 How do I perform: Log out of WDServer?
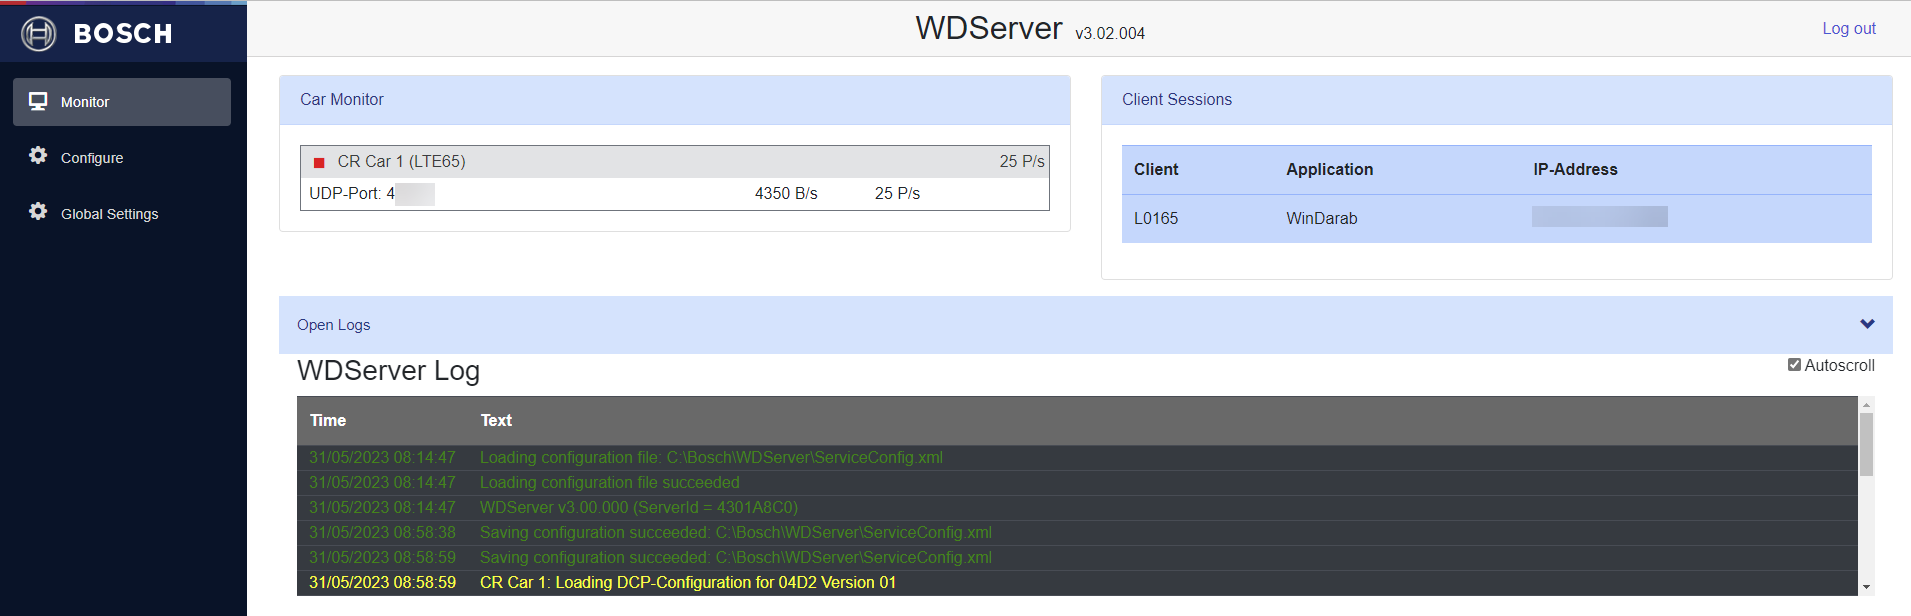click(x=1849, y=28)
